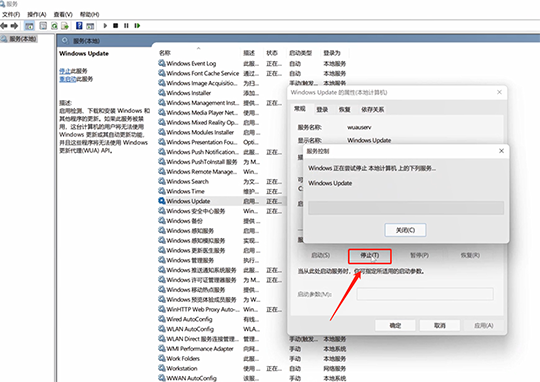The width and height of the screenshot is (540, 382).
Task: Click the Stop Service square icon
Action: tap(116, 25)
